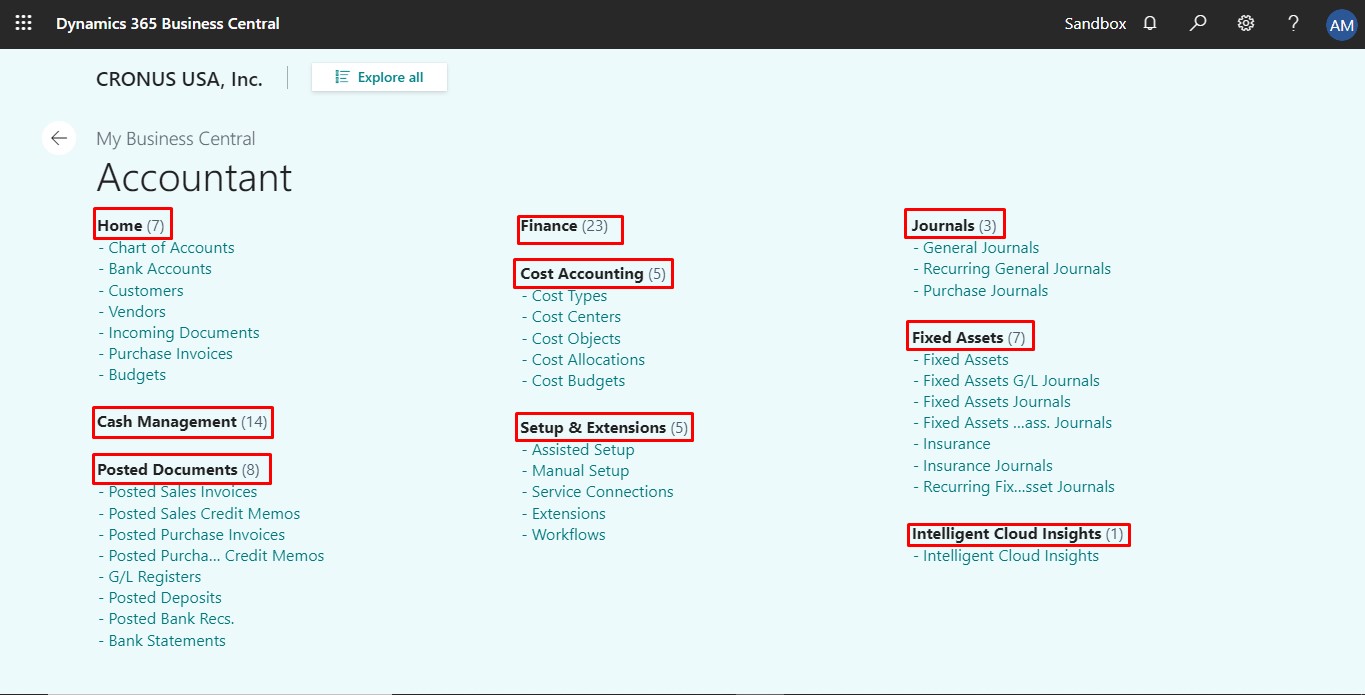Open Fixed Assets ...ass. Journals link
Image resolution: width=1365 pixels, height=695 pixels.
click(x=1017, y=423)
